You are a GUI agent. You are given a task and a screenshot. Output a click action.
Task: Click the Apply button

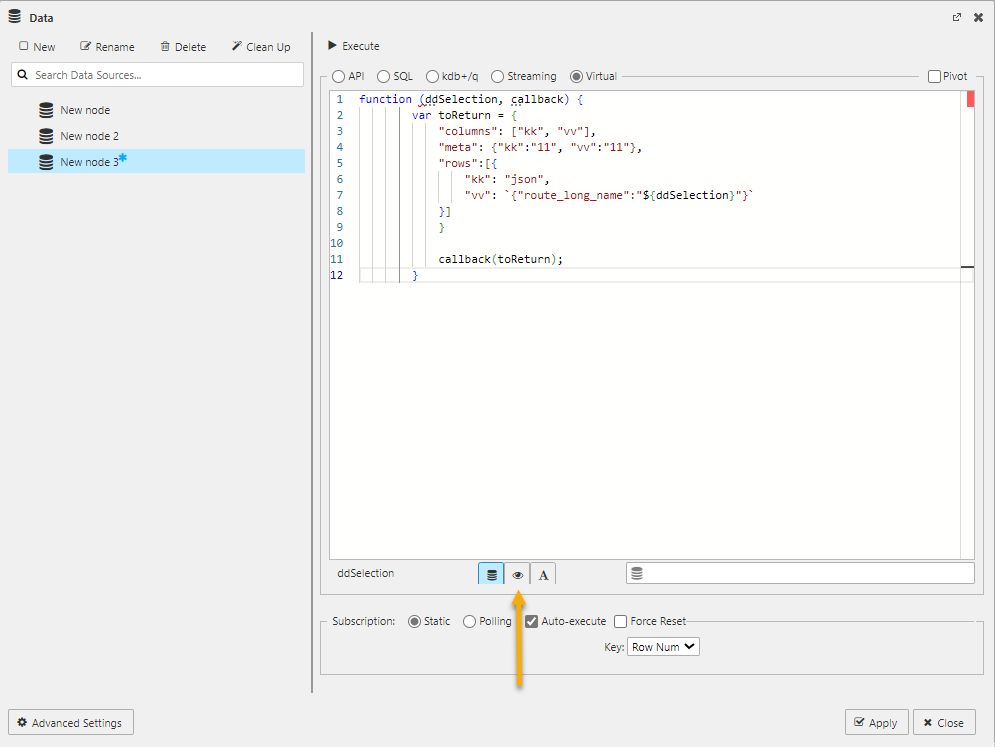pyautogui.click(x=876, y=722)
